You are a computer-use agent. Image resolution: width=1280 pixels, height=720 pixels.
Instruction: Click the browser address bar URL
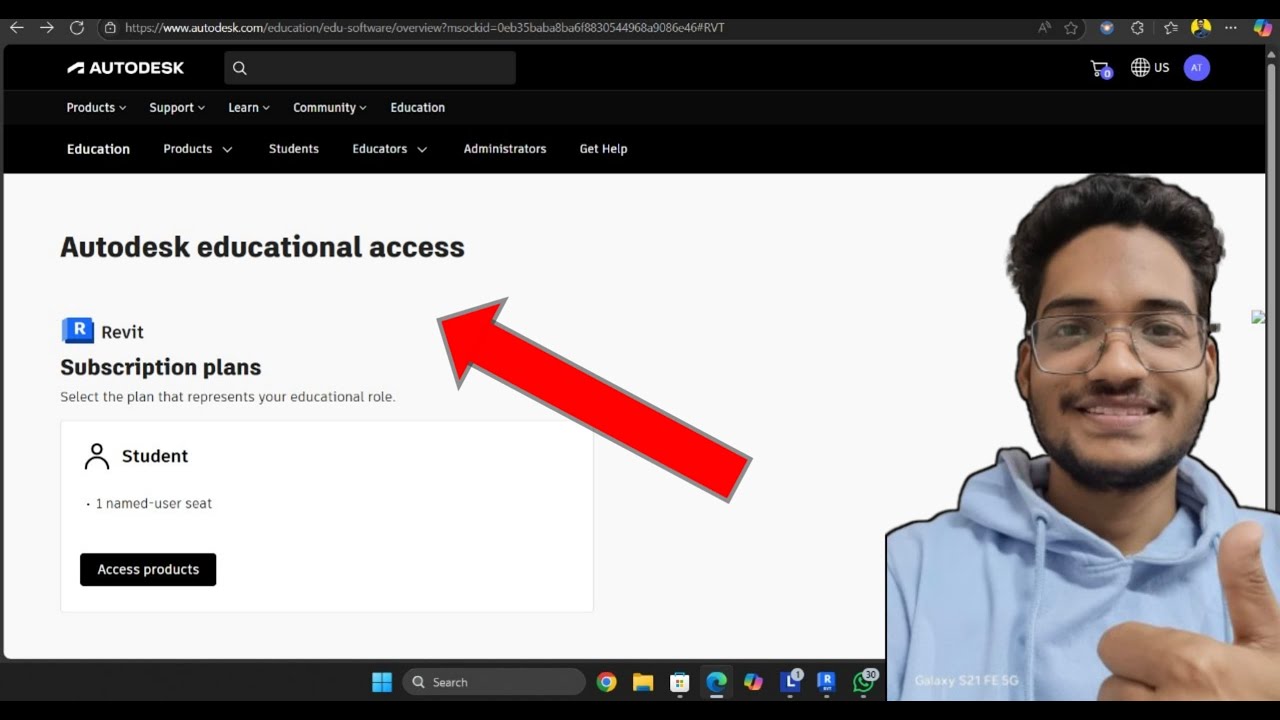(x=425, y=28)
